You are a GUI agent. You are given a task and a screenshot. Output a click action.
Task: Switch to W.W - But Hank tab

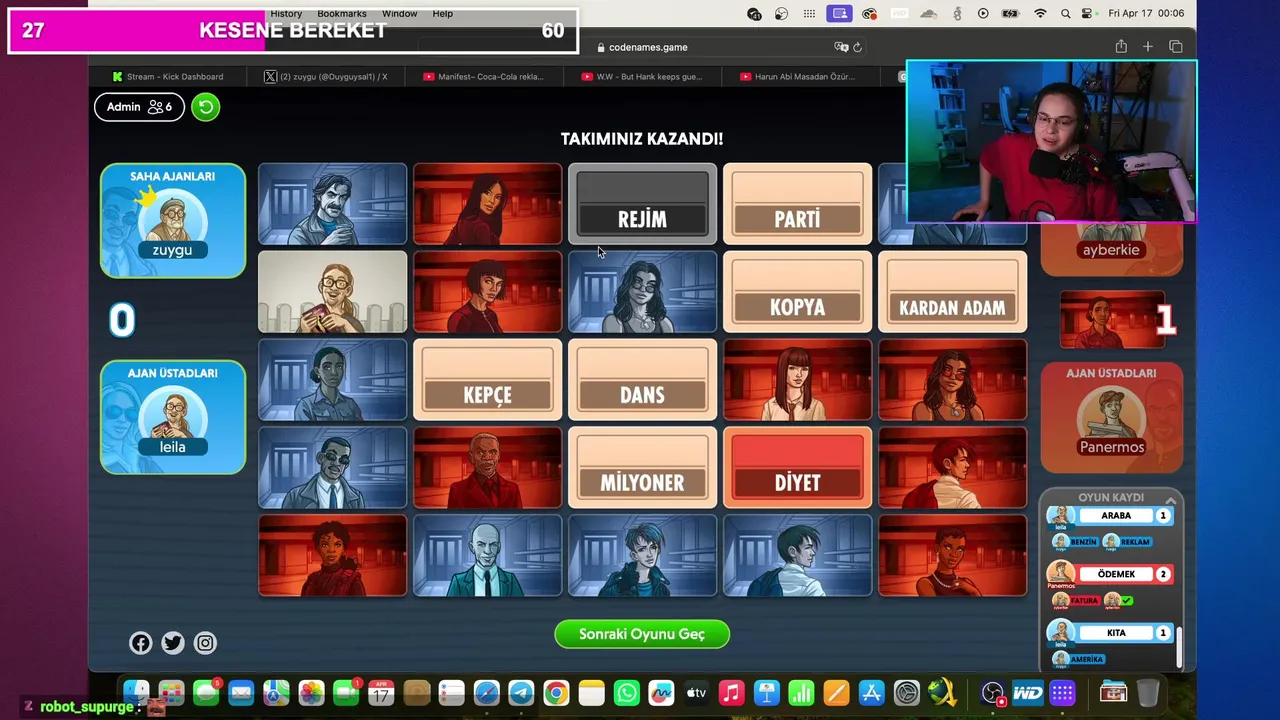pos(643,76)
